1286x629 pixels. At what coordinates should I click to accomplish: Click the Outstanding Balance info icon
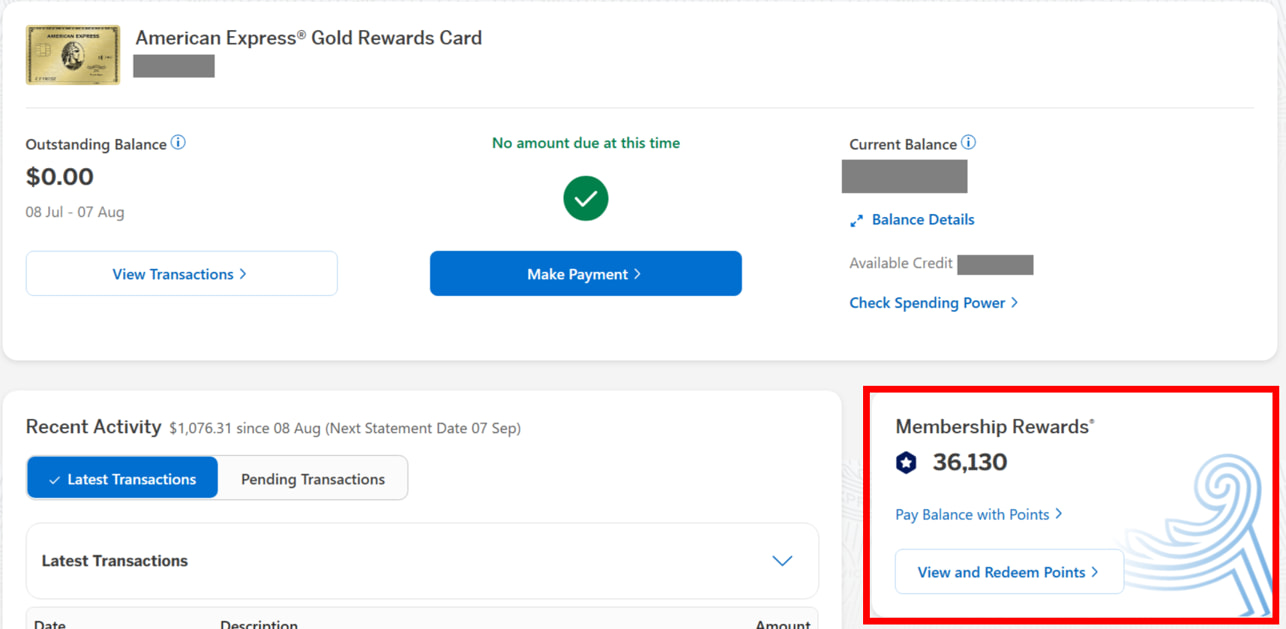[x=178, y=143]
